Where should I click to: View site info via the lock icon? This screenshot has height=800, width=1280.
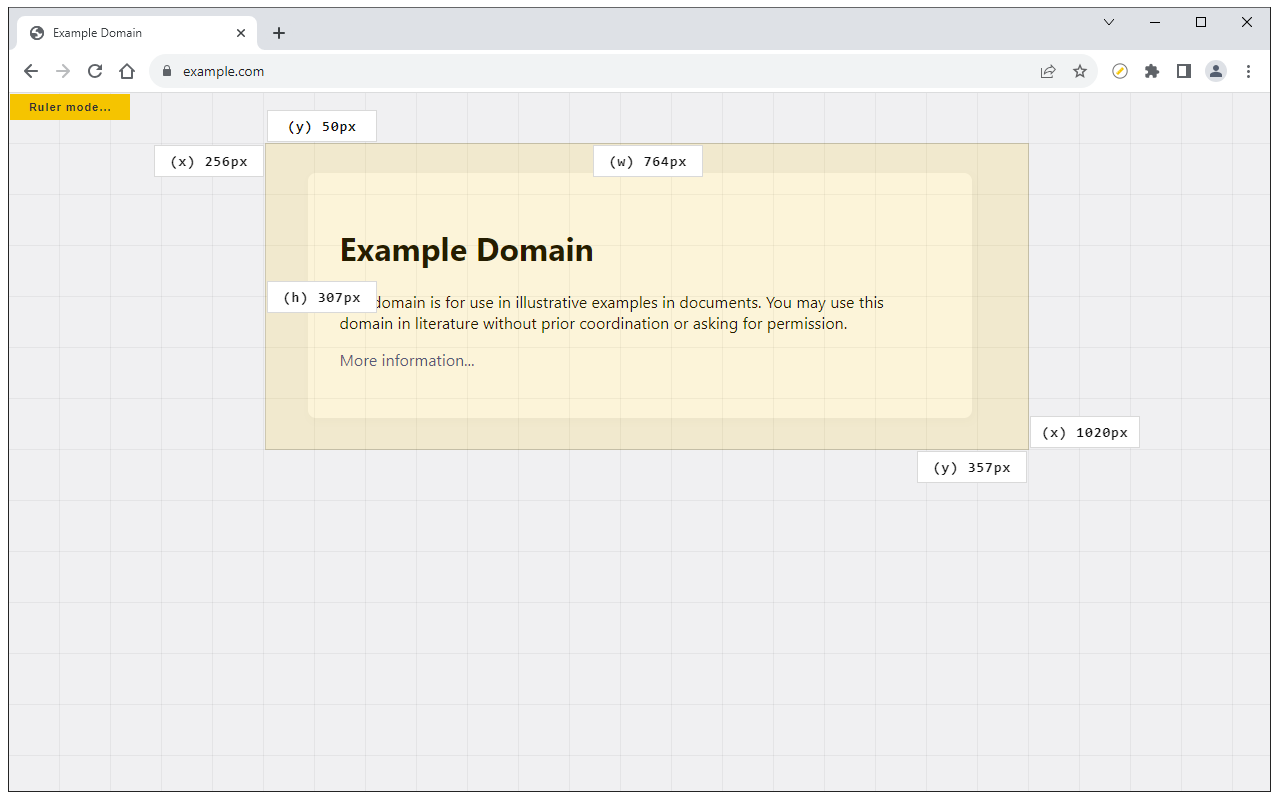(167, 71)
